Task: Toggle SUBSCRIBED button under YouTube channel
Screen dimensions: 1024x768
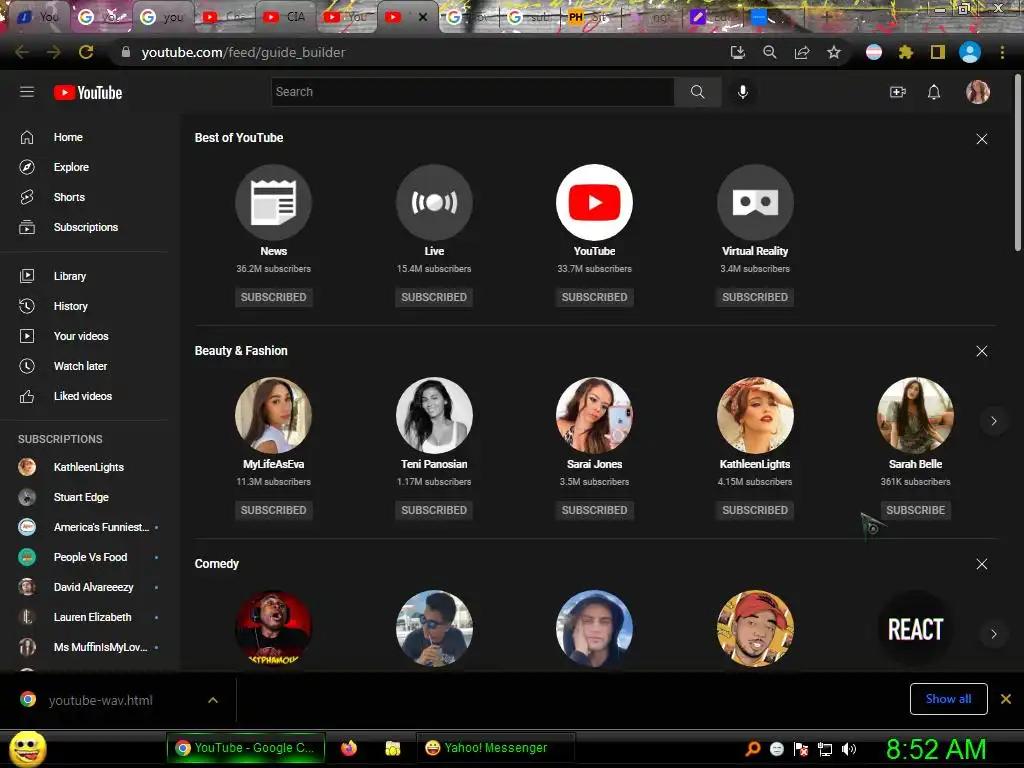Action: (x=594, y=297)
